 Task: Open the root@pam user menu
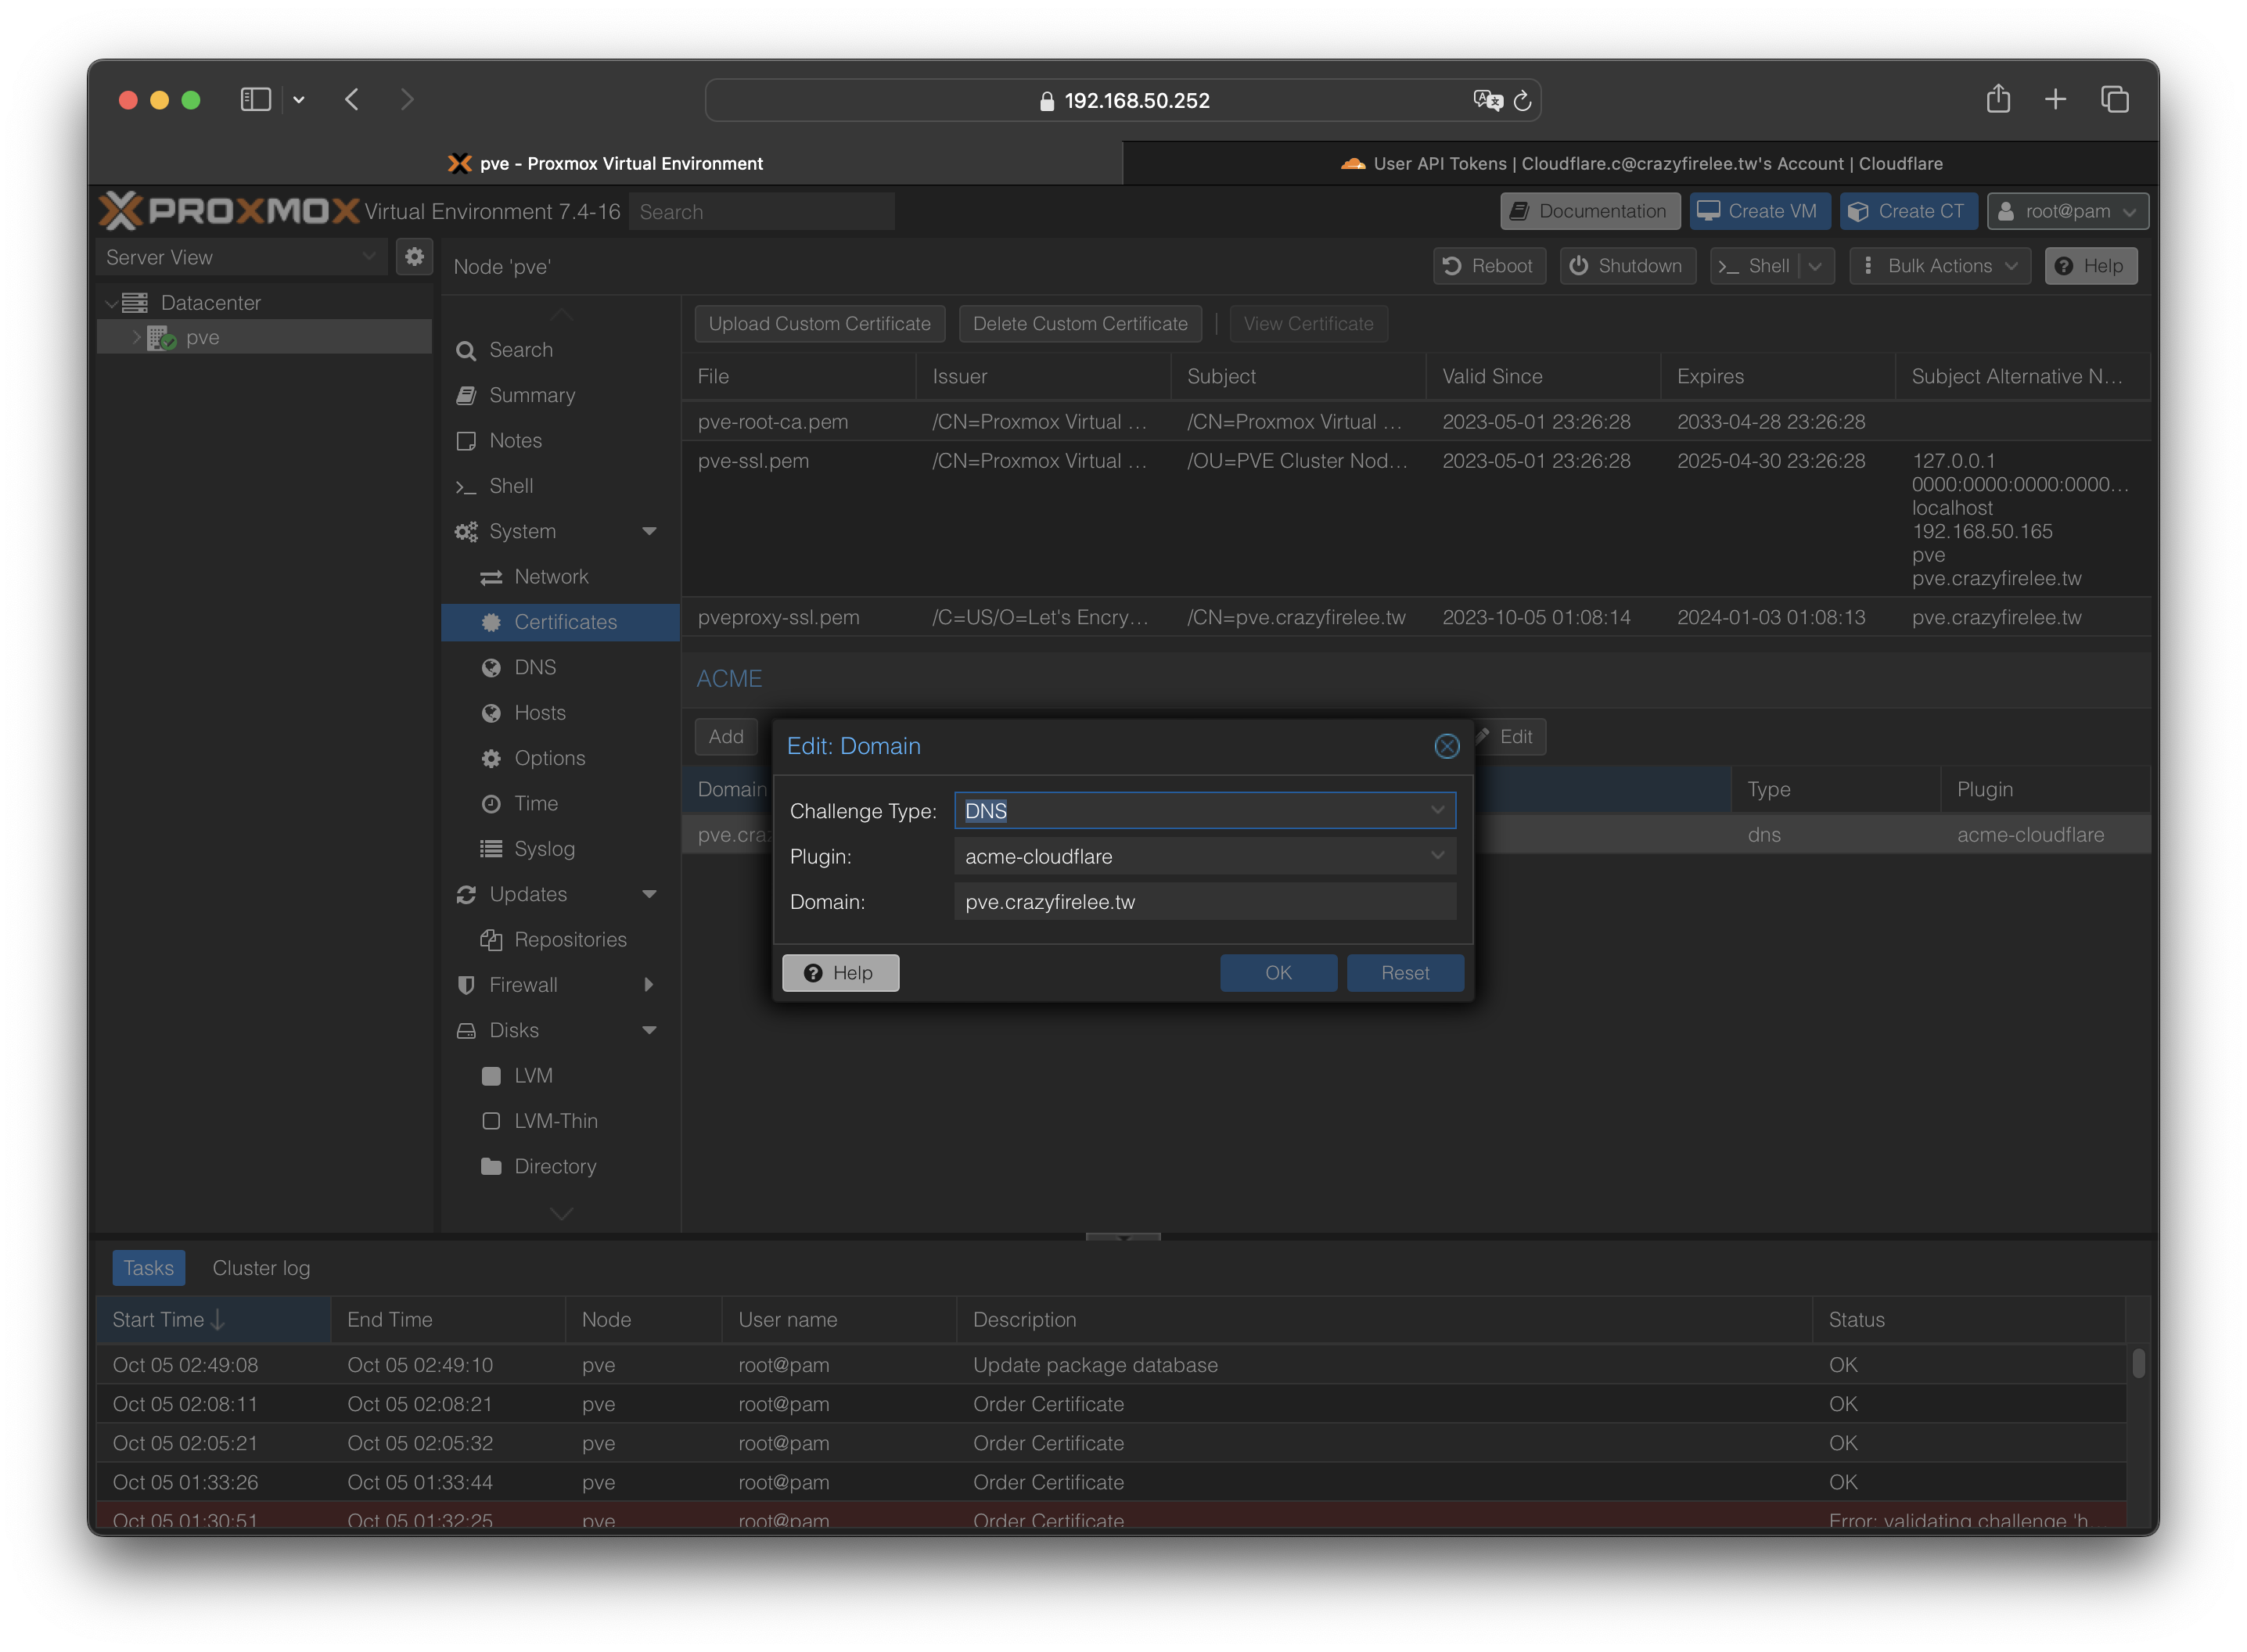pos(2067,211)
